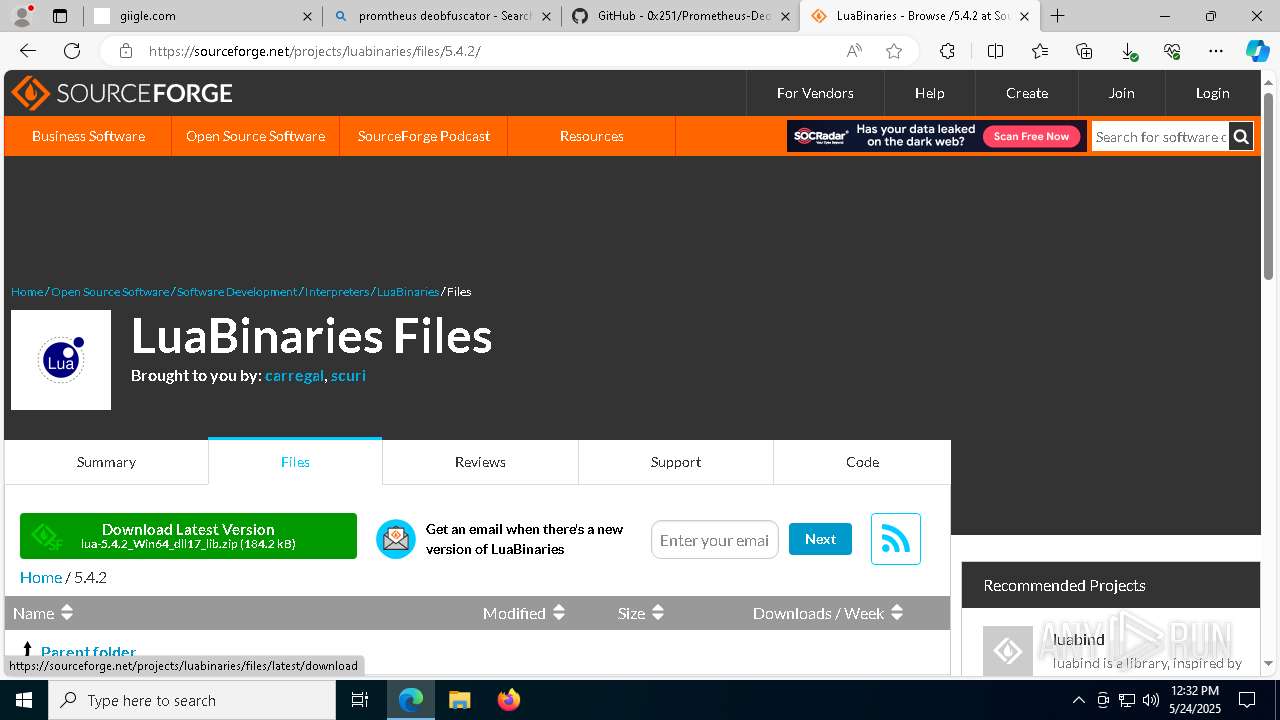Open the notification center icon

[x=1247, y=700]
